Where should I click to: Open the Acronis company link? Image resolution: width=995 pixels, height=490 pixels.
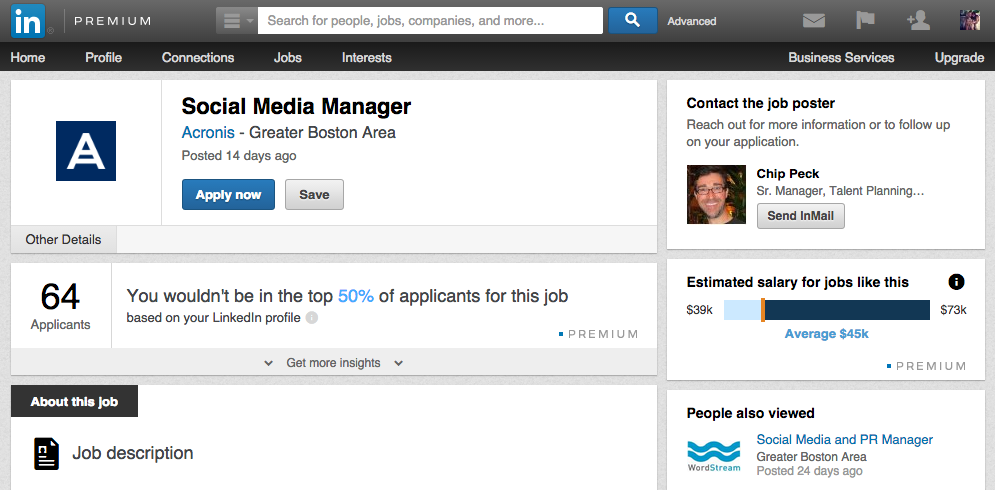tap(208, 133)
